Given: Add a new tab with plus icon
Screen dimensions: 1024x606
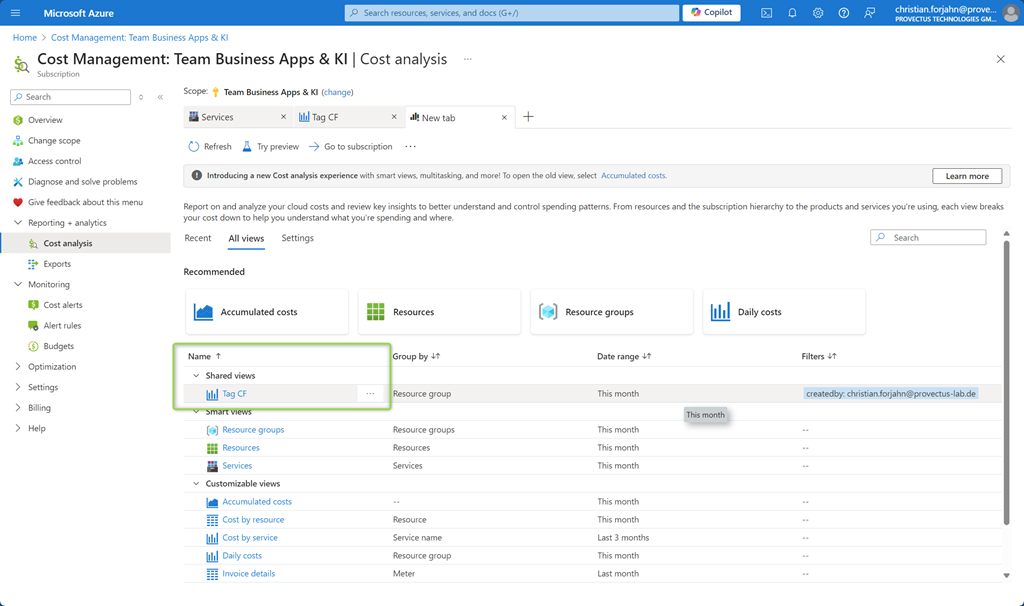Looking at the screenshot, I should (x=528, y=117).
